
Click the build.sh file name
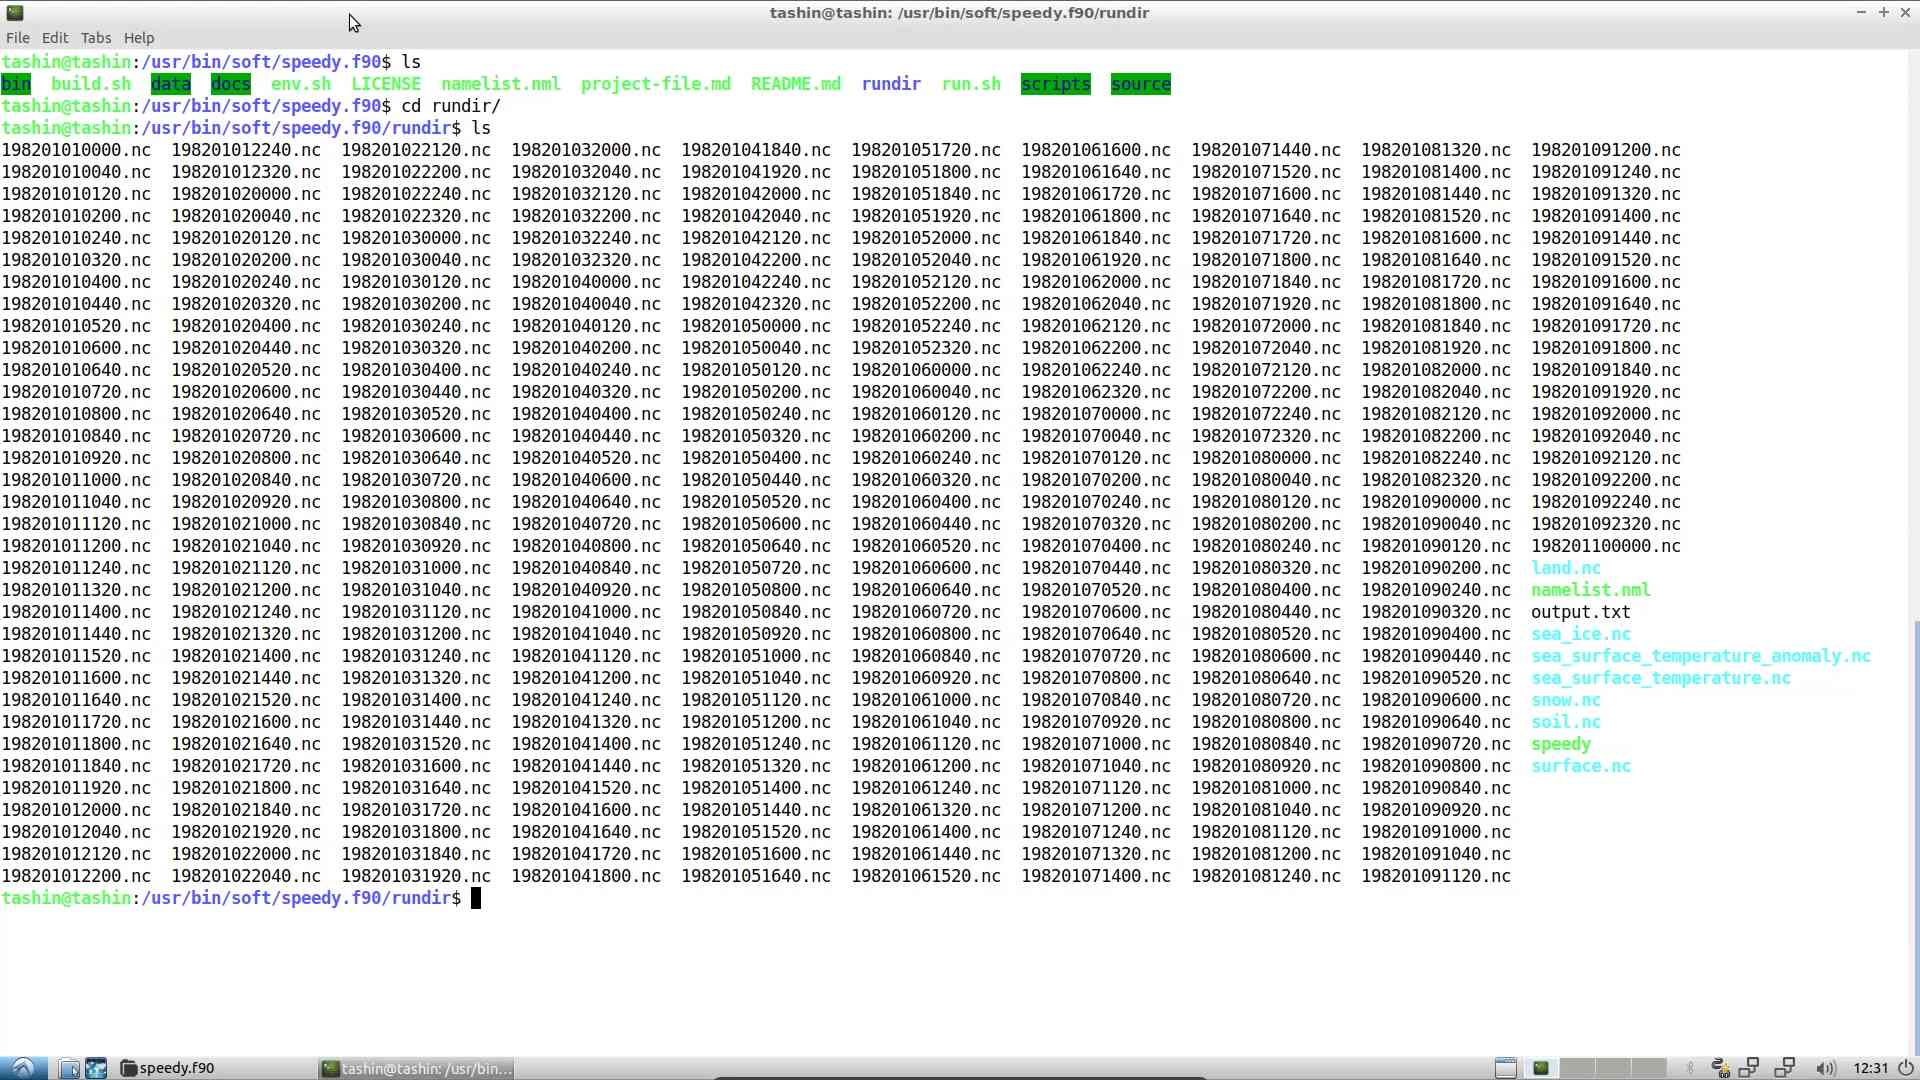tap(91, 84)
